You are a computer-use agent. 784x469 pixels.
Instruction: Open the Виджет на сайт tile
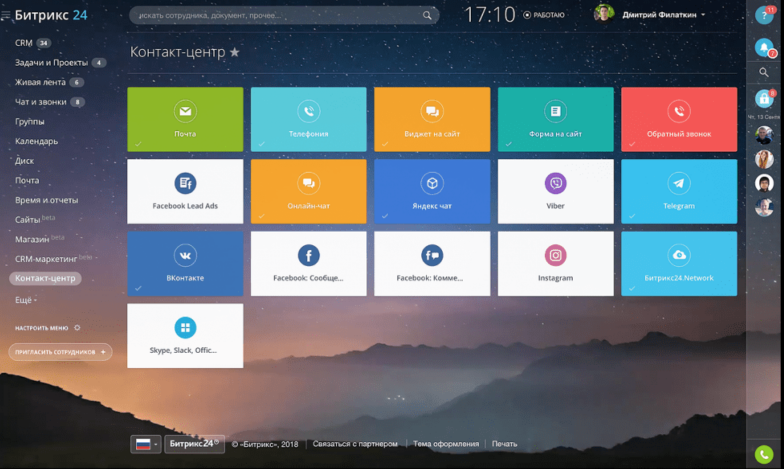click(432, 120)
